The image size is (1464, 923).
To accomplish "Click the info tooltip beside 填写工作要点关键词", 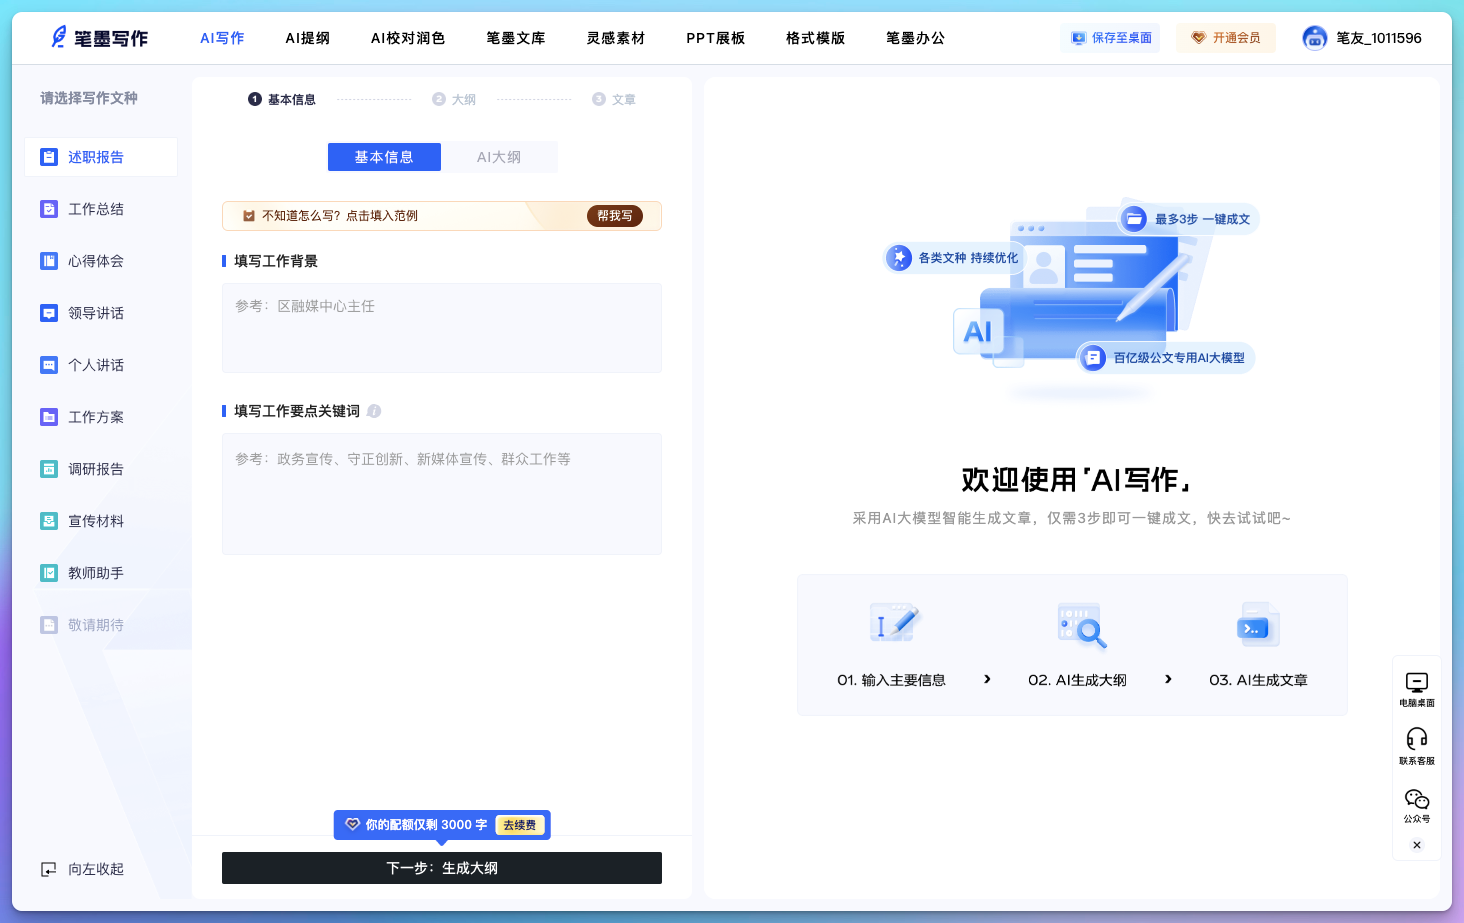I will [375, 410].
